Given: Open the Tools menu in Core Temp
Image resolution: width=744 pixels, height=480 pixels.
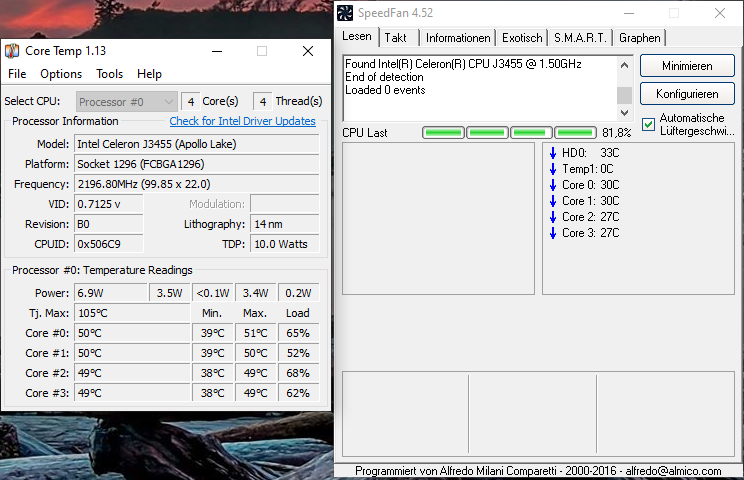Looking at the screenshot, I should click(110, 74).
